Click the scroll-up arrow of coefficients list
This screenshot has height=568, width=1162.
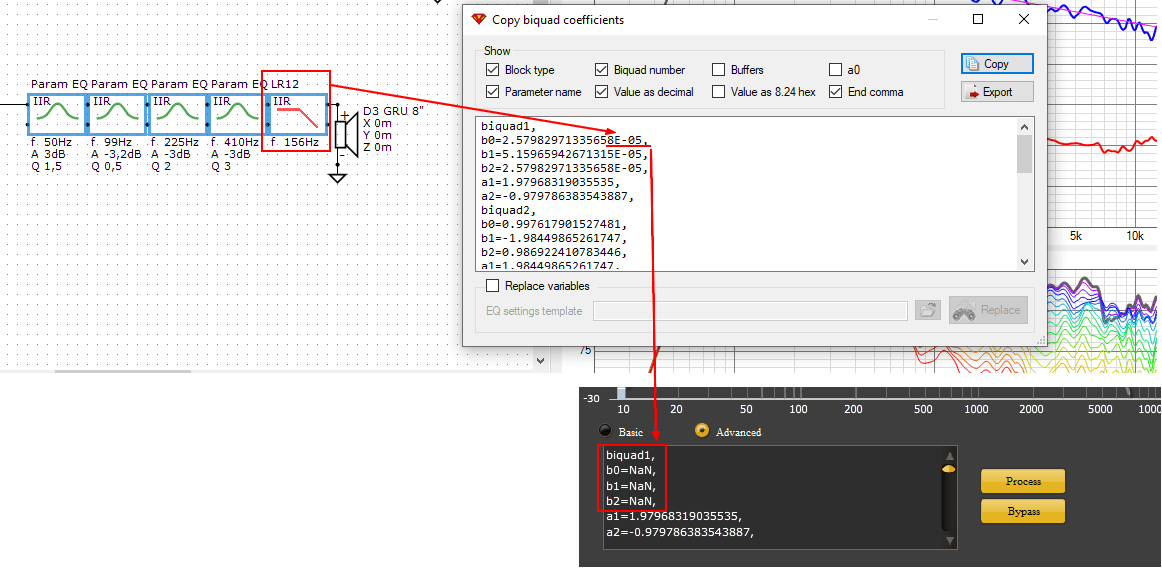click(1024, 126)
